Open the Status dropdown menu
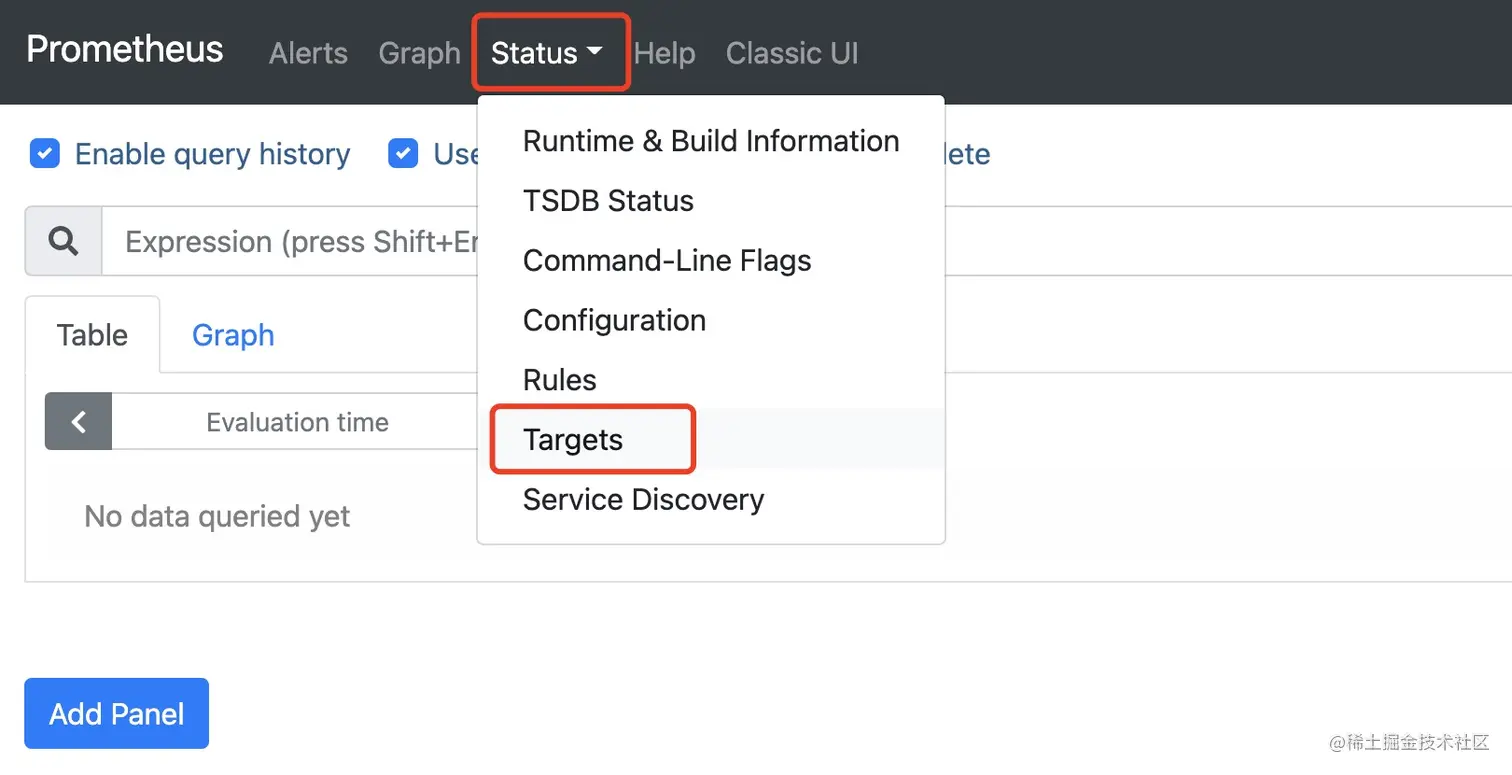 coord(547,53)
